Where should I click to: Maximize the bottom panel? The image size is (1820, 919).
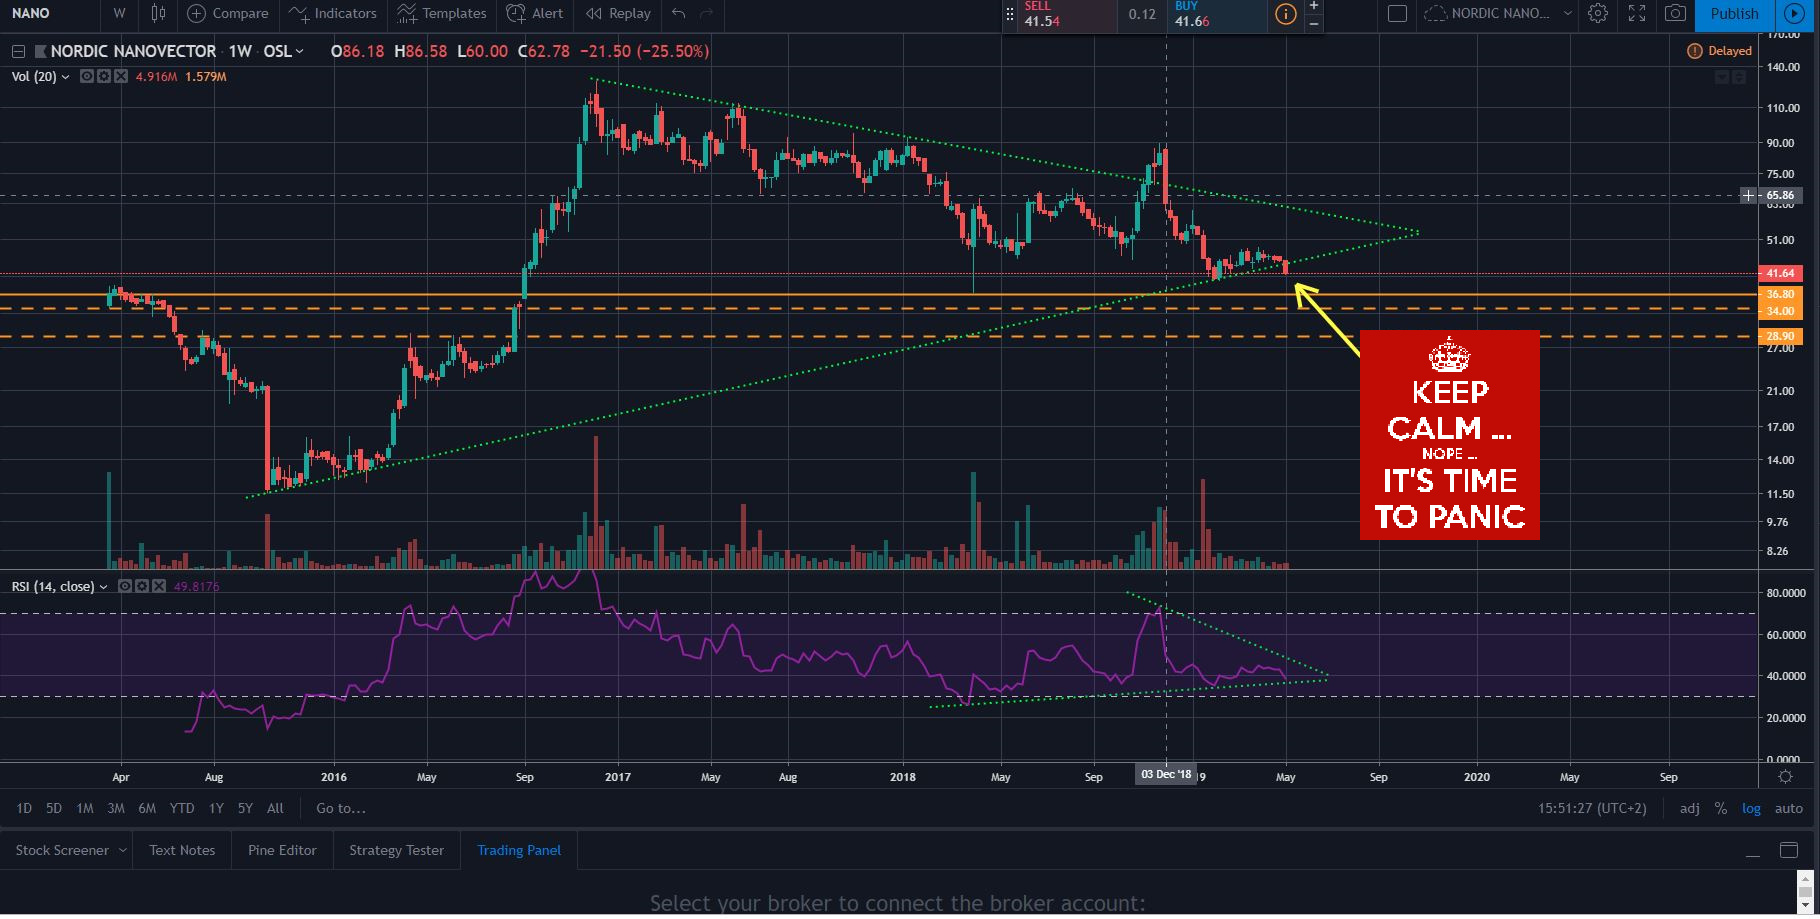coord(1789,850)
